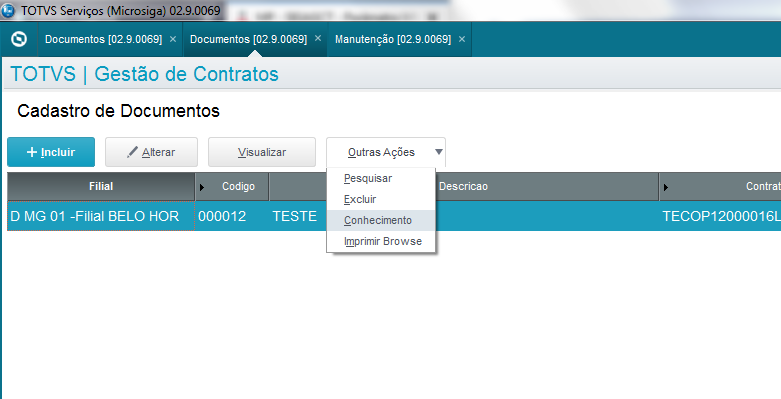Select Imprimir Browse menu entry
The height and width of the screenshot is (399, 781).
click(381, 241)
